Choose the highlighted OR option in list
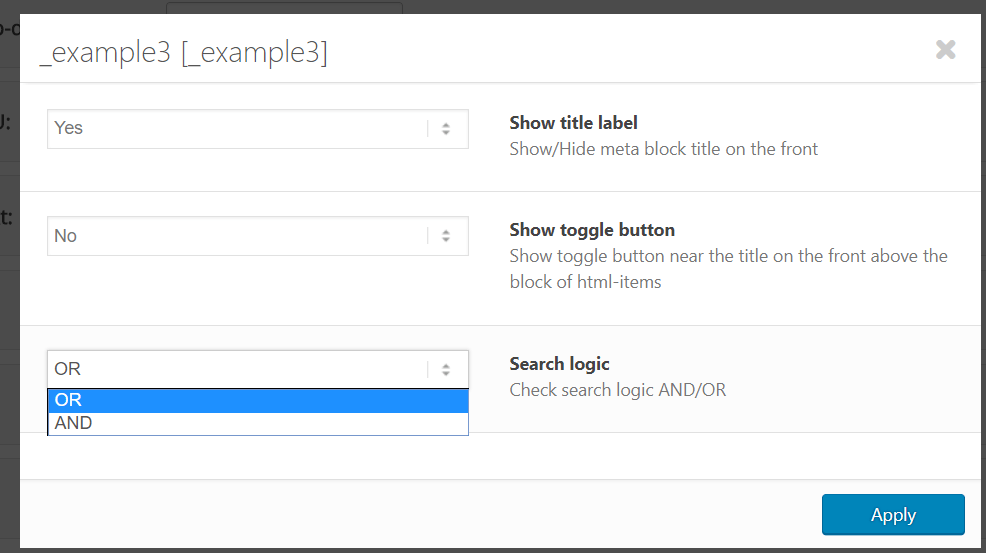 257,400
